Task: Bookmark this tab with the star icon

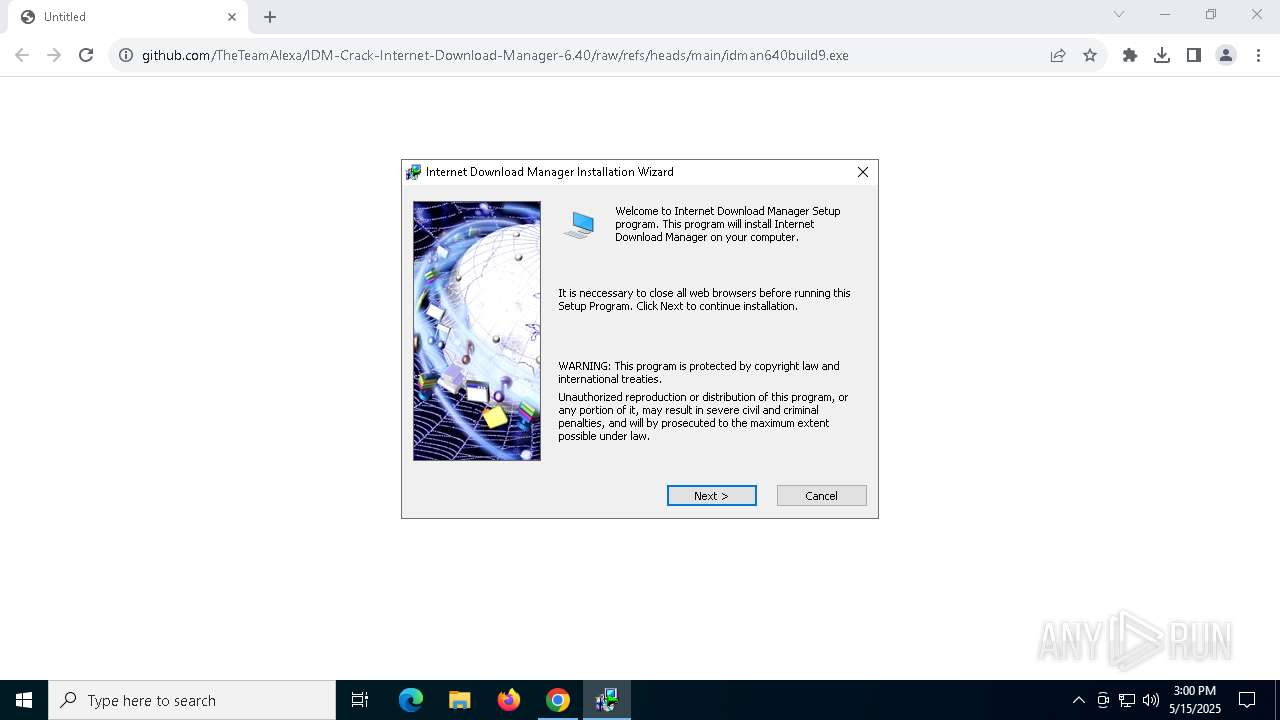Action: [x=1090, y=55]
